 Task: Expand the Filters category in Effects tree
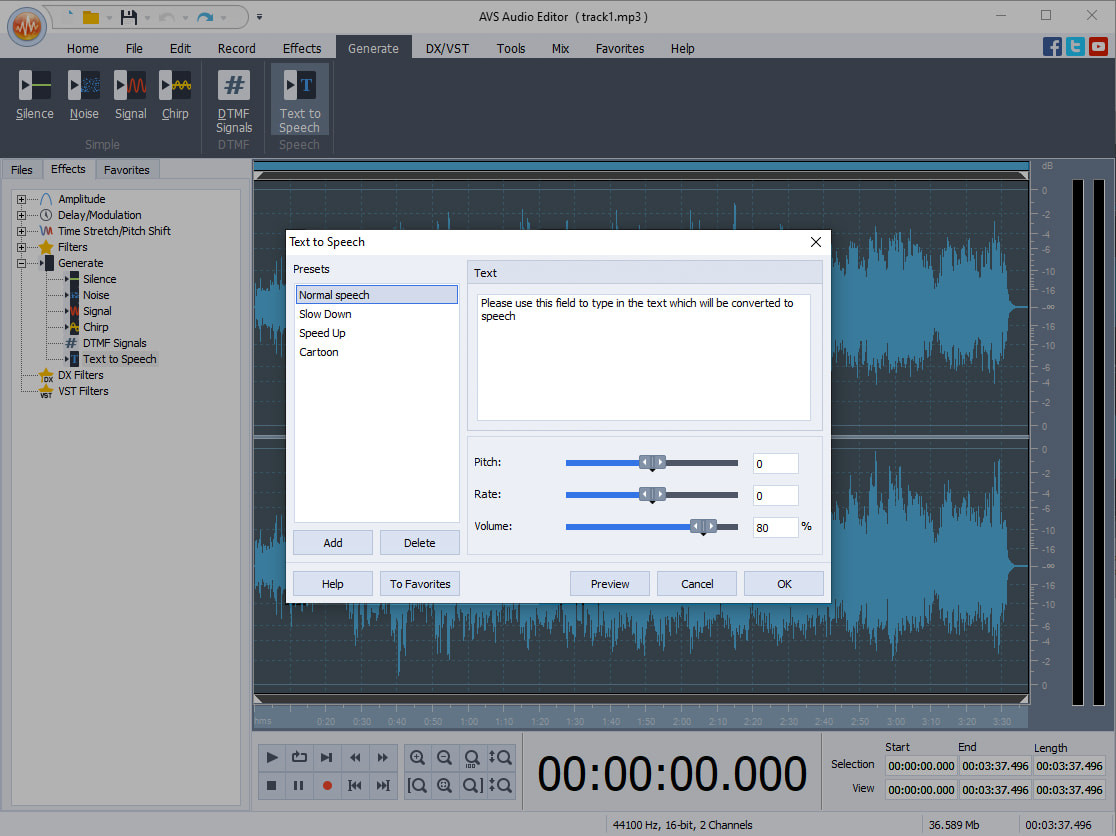pos(22,247)
